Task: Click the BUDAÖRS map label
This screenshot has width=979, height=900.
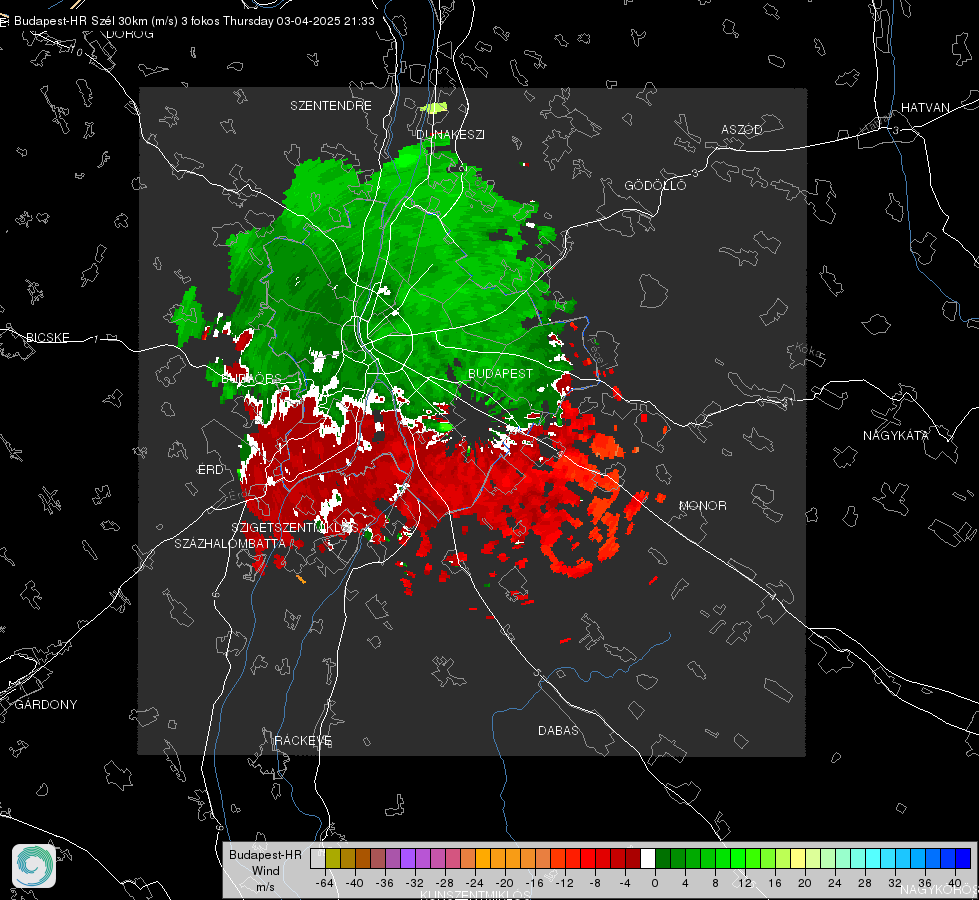Action: [x=252, y=378]
